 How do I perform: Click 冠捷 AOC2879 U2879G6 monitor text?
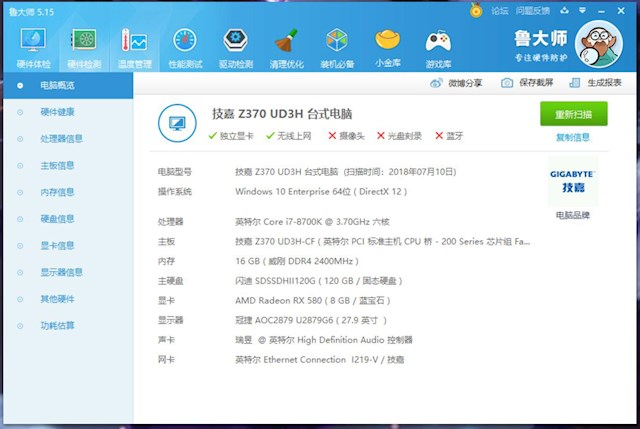(x=311, y=320)
